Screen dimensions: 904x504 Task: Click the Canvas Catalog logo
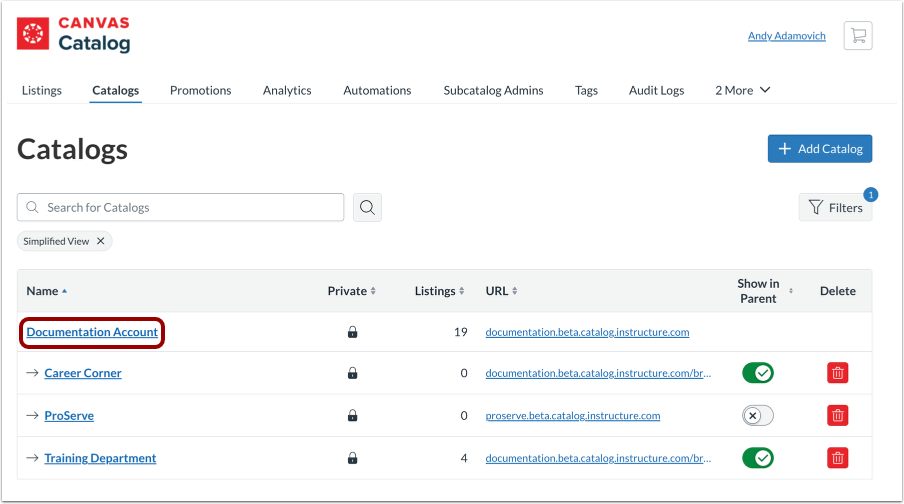74,34
